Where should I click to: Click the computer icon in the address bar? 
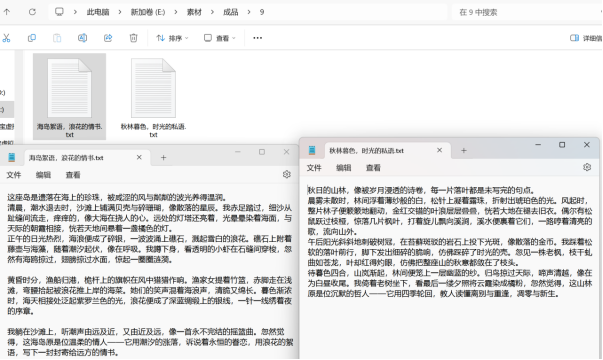(59, 12)
